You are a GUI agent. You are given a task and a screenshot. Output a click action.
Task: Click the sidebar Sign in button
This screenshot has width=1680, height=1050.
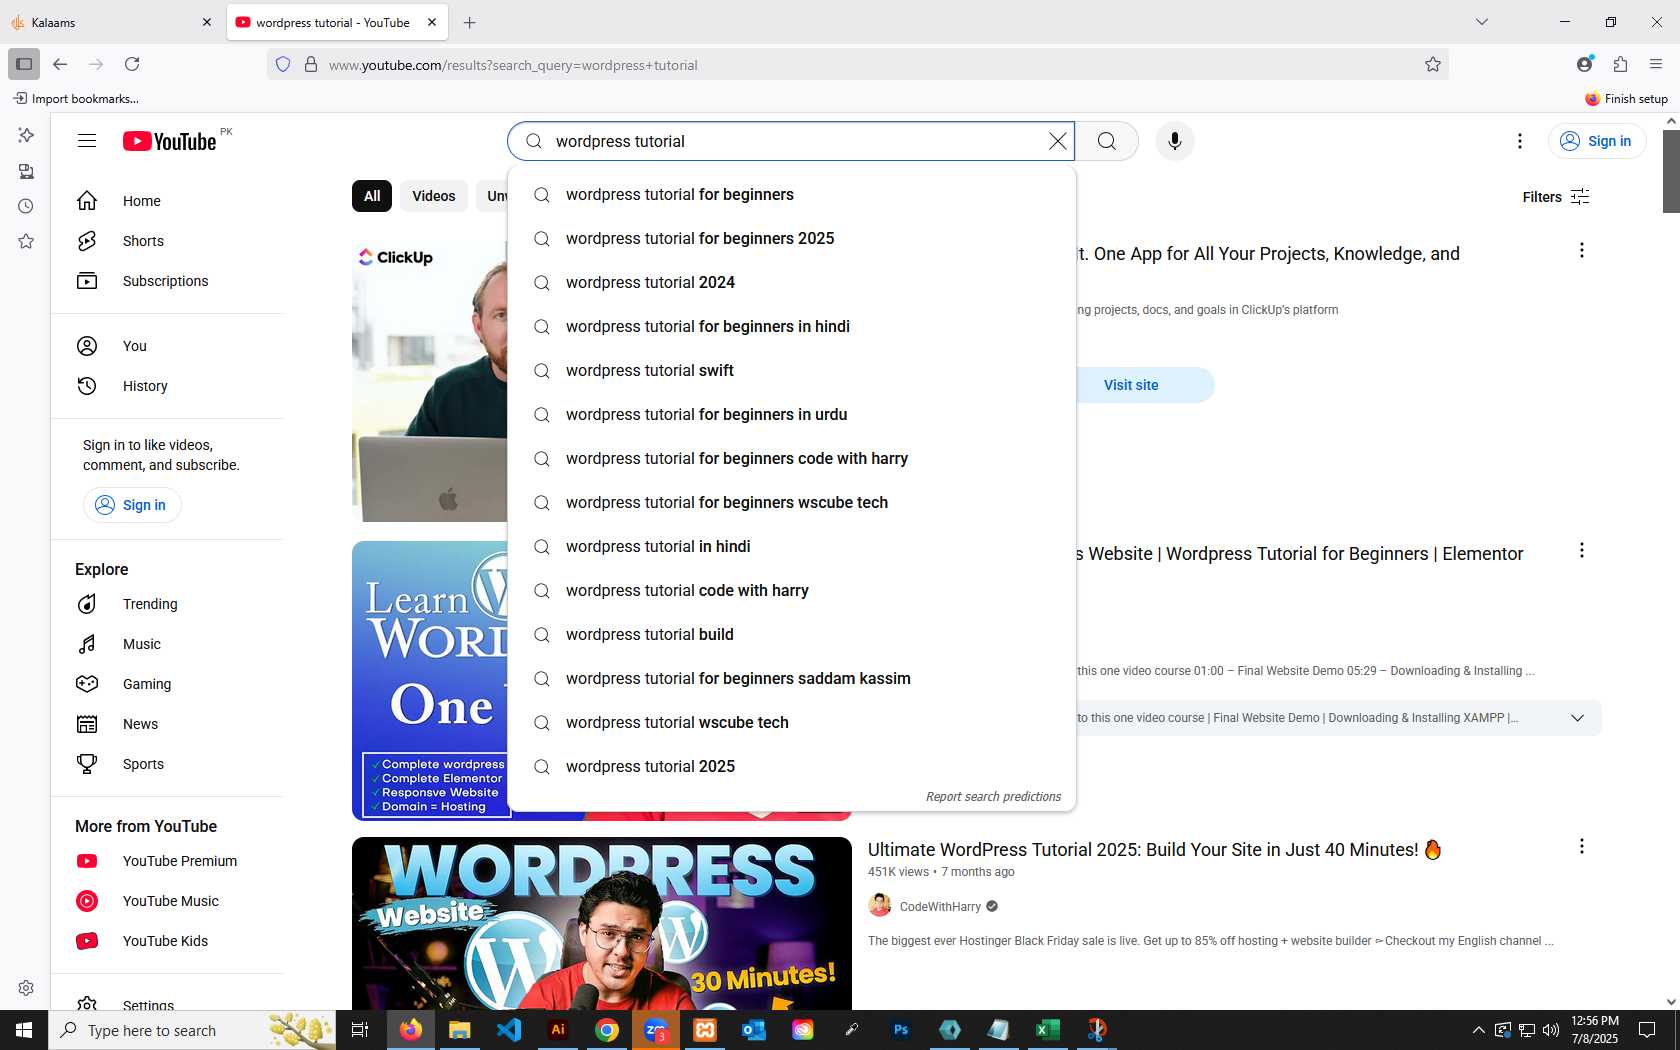pos(132,505)
